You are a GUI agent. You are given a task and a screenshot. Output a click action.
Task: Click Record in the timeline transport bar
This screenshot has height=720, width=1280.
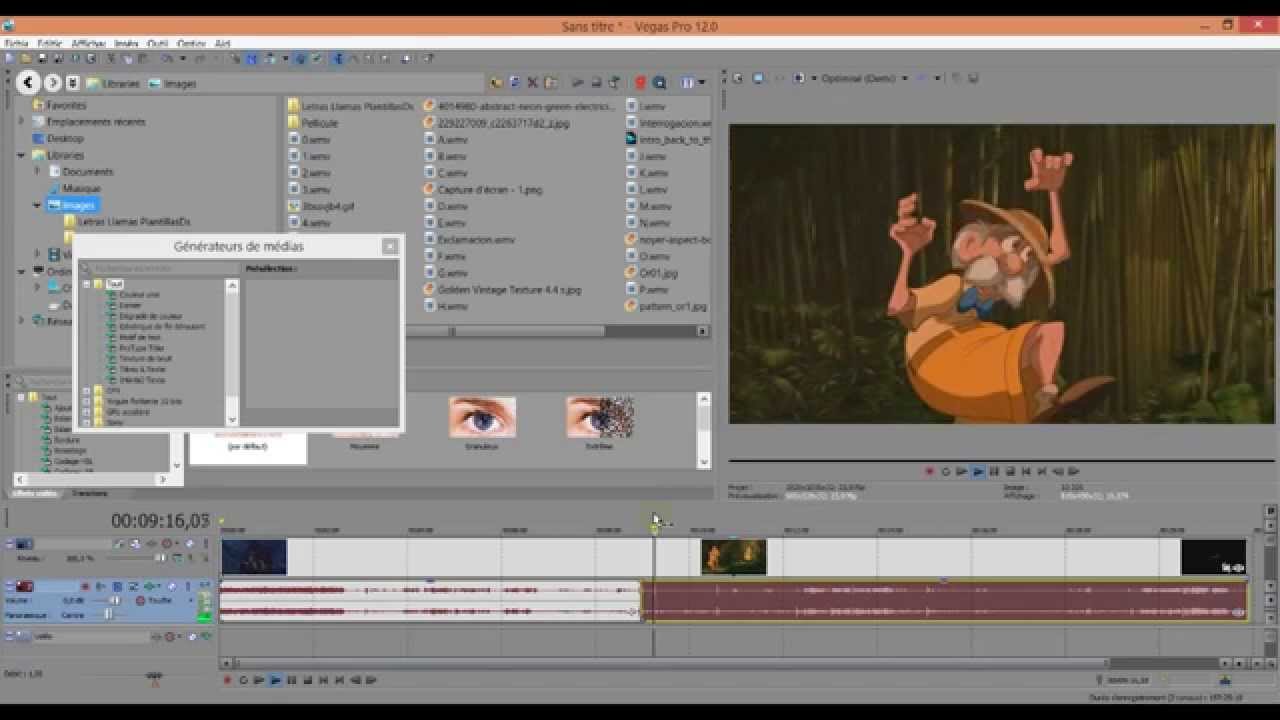point(227,680)
